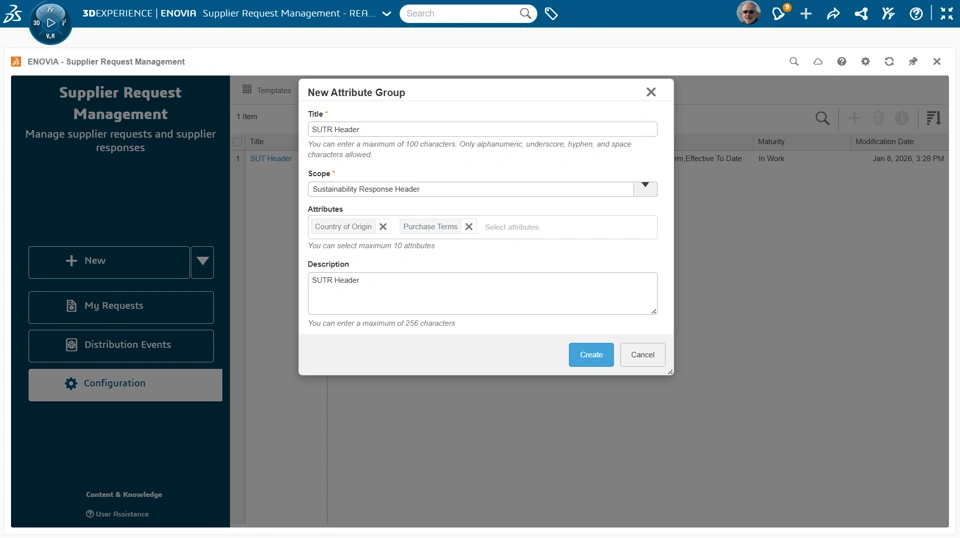Click the Jan 8, 2026, 3:28 PM cell

click(908, 159)
